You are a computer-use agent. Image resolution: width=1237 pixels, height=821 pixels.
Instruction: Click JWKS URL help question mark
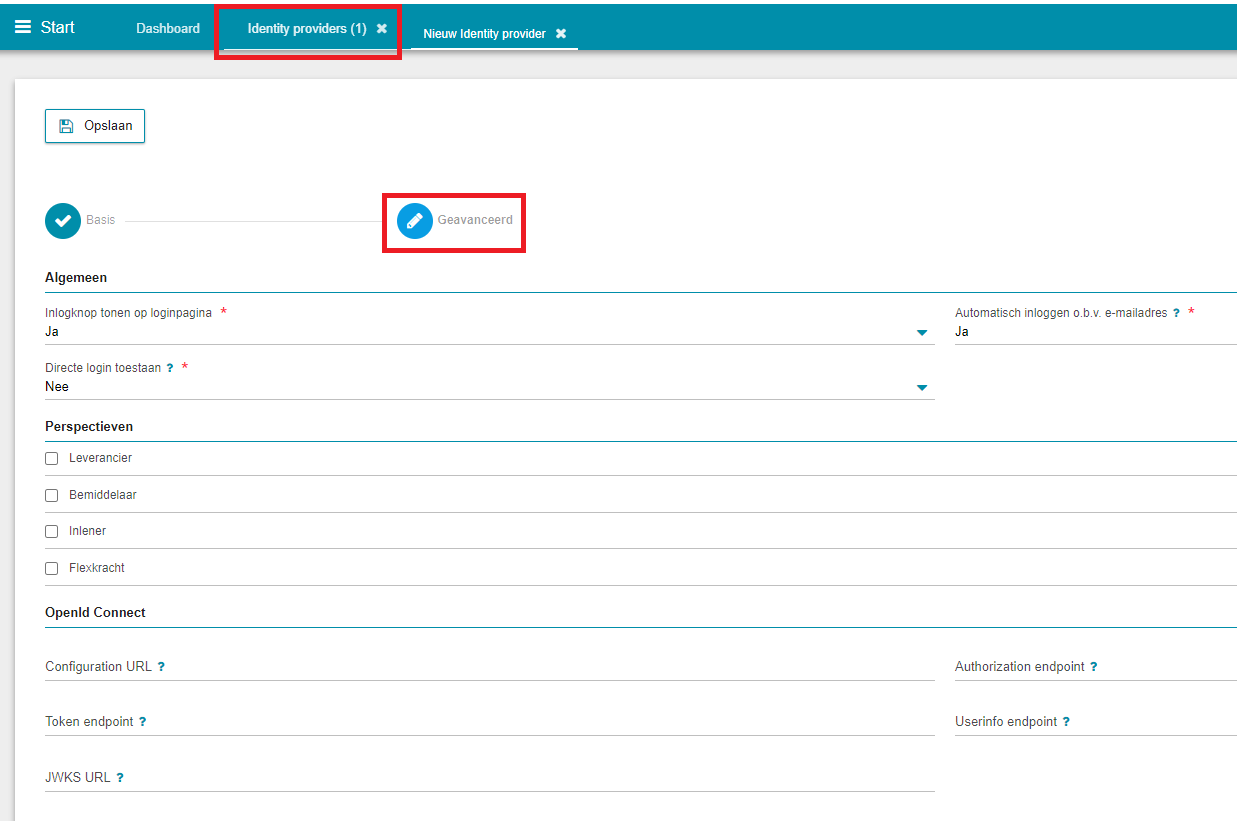click(120, 778)
